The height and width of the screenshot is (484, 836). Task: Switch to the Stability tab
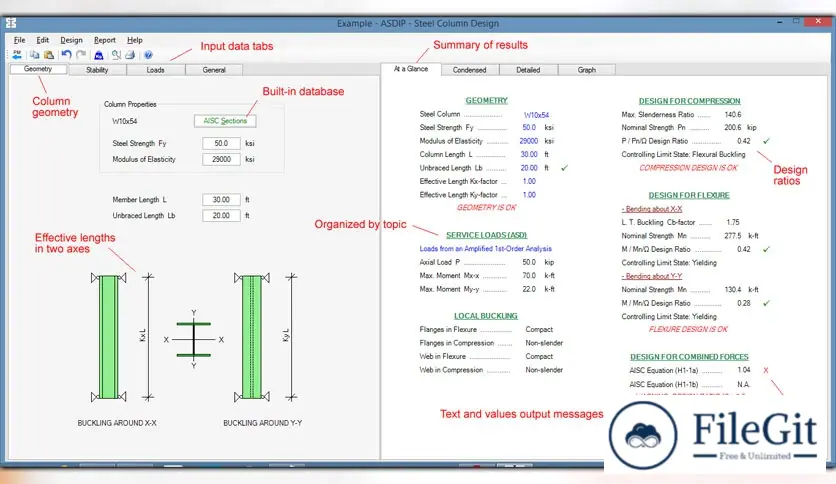coord(97,70)
